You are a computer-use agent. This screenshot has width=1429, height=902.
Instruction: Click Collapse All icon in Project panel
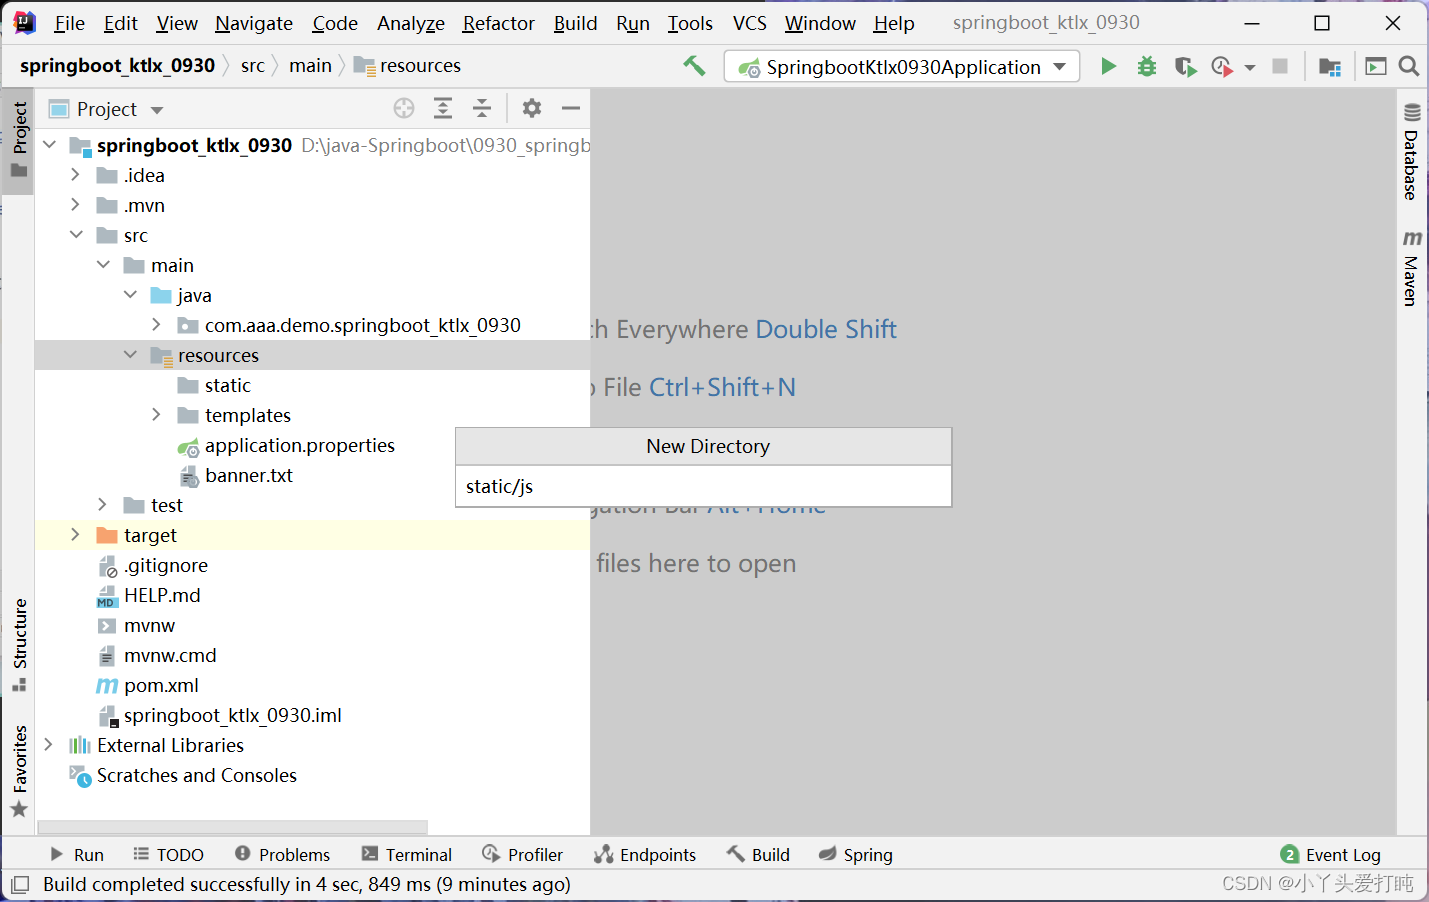(x=482, y=108)
